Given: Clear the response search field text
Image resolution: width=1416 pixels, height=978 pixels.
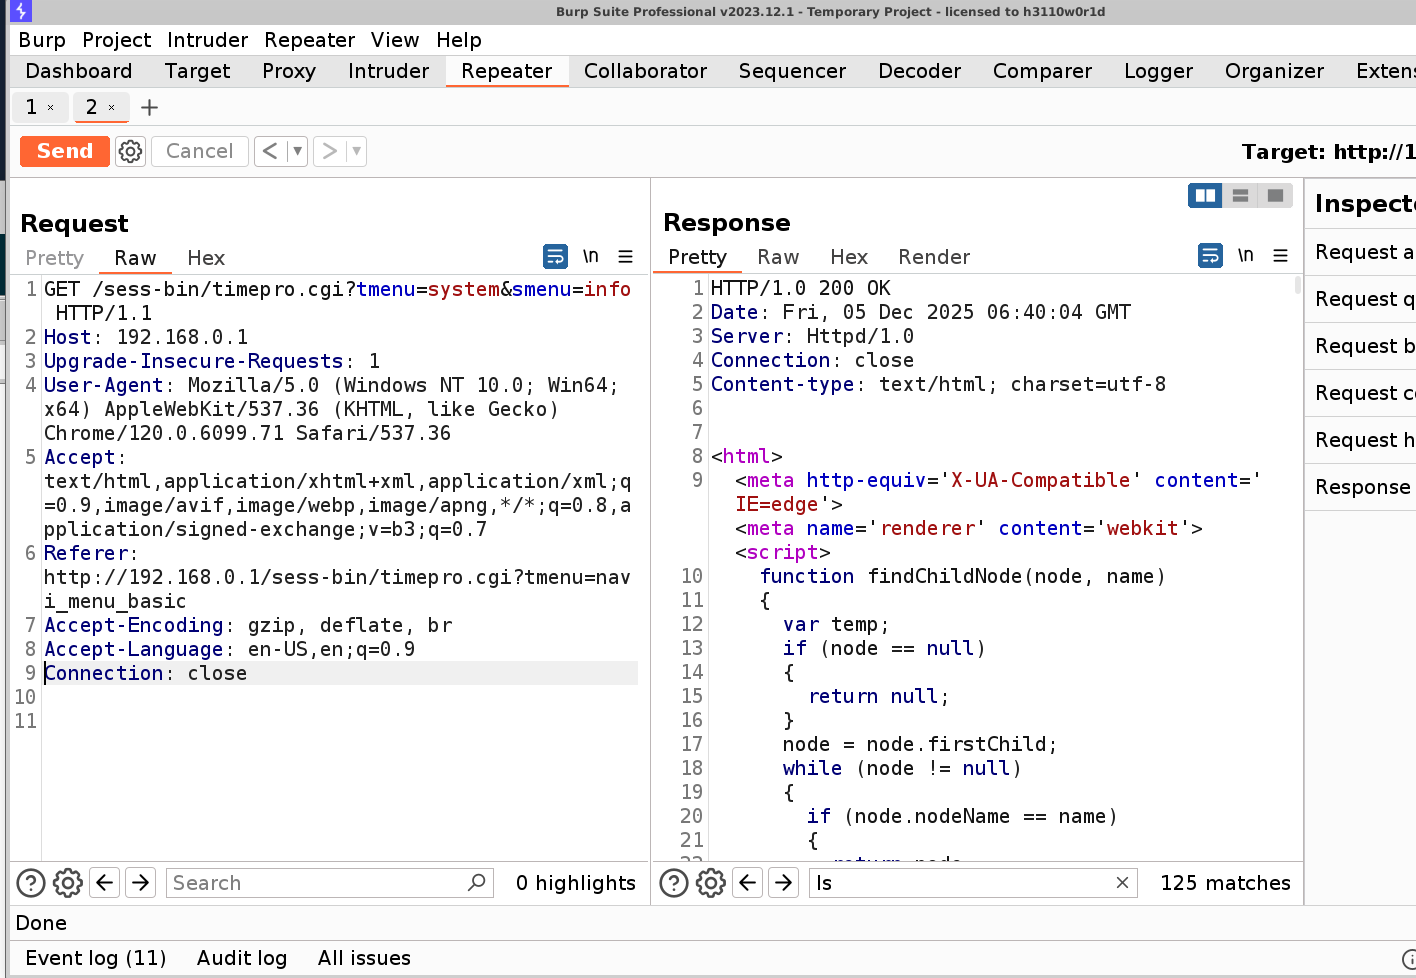Looking at the screenshot, I should [1122, 883].
